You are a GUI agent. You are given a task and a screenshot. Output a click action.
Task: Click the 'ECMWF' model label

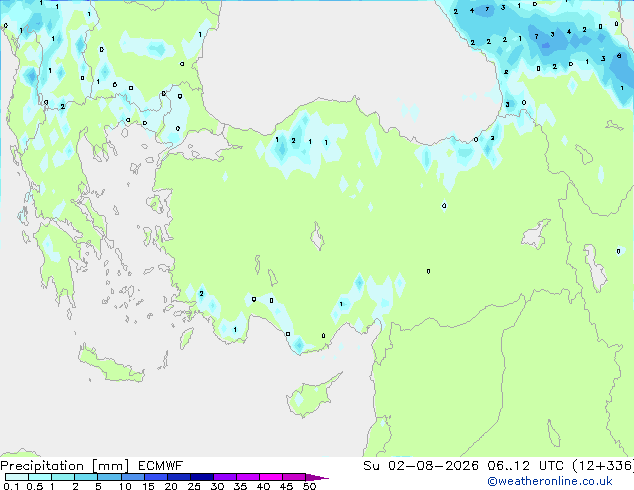tap(161, 466)
